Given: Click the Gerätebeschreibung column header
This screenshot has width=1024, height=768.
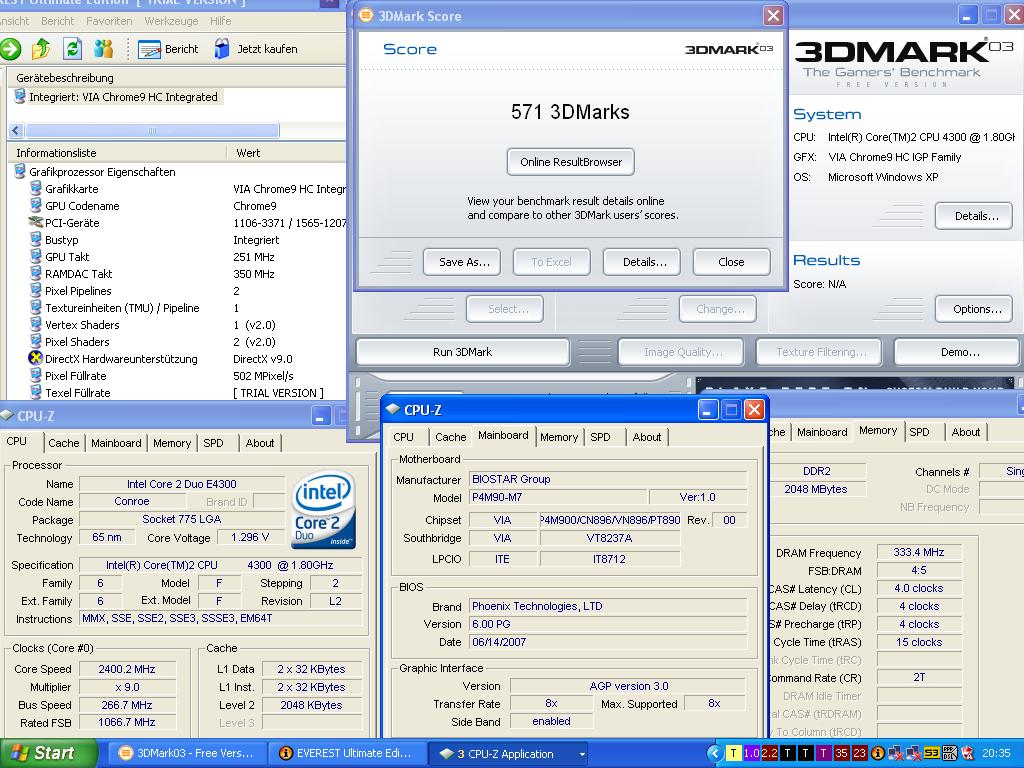Looking at the screenshot, I should point(176,78).
